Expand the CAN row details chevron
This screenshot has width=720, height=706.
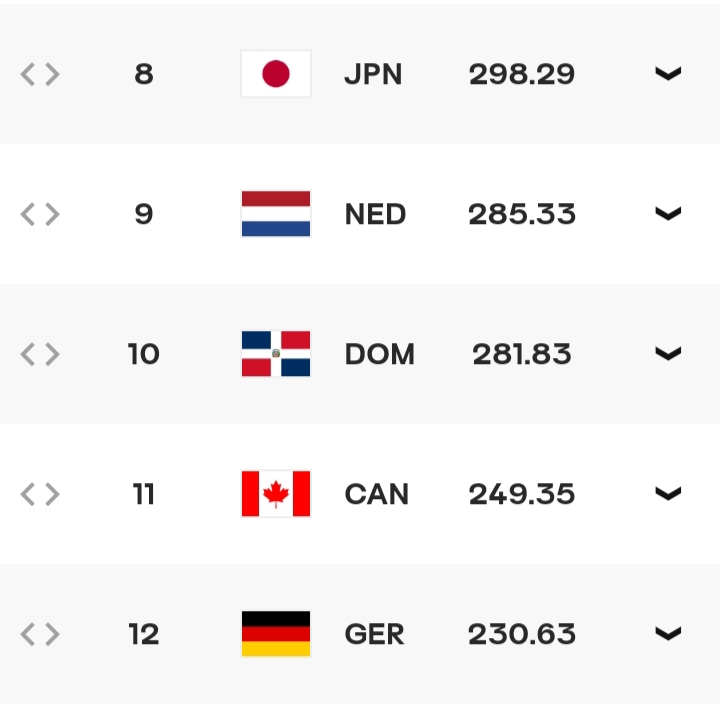(x=668, y=494)
